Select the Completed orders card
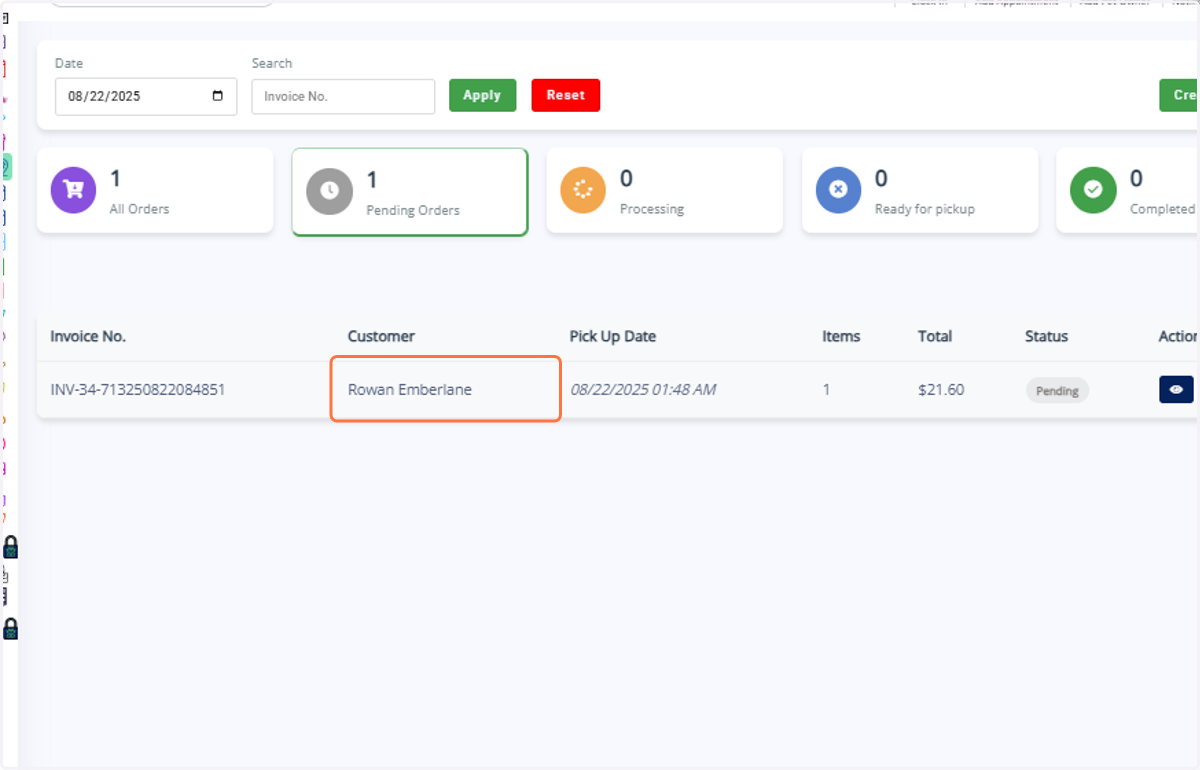The image size is (1200, 770). pos(1127,191)
